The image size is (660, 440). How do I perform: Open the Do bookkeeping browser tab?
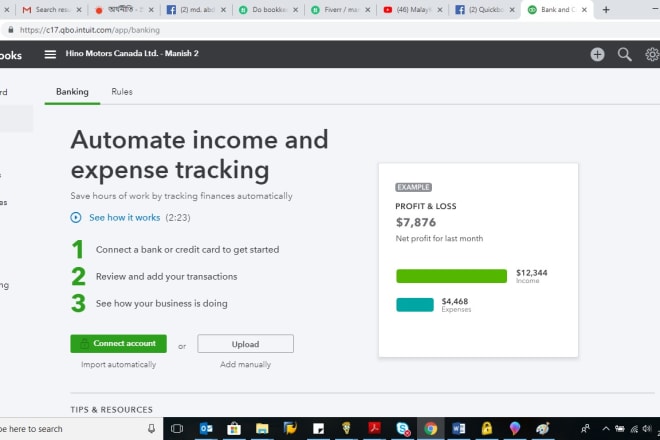click(269, 9)
